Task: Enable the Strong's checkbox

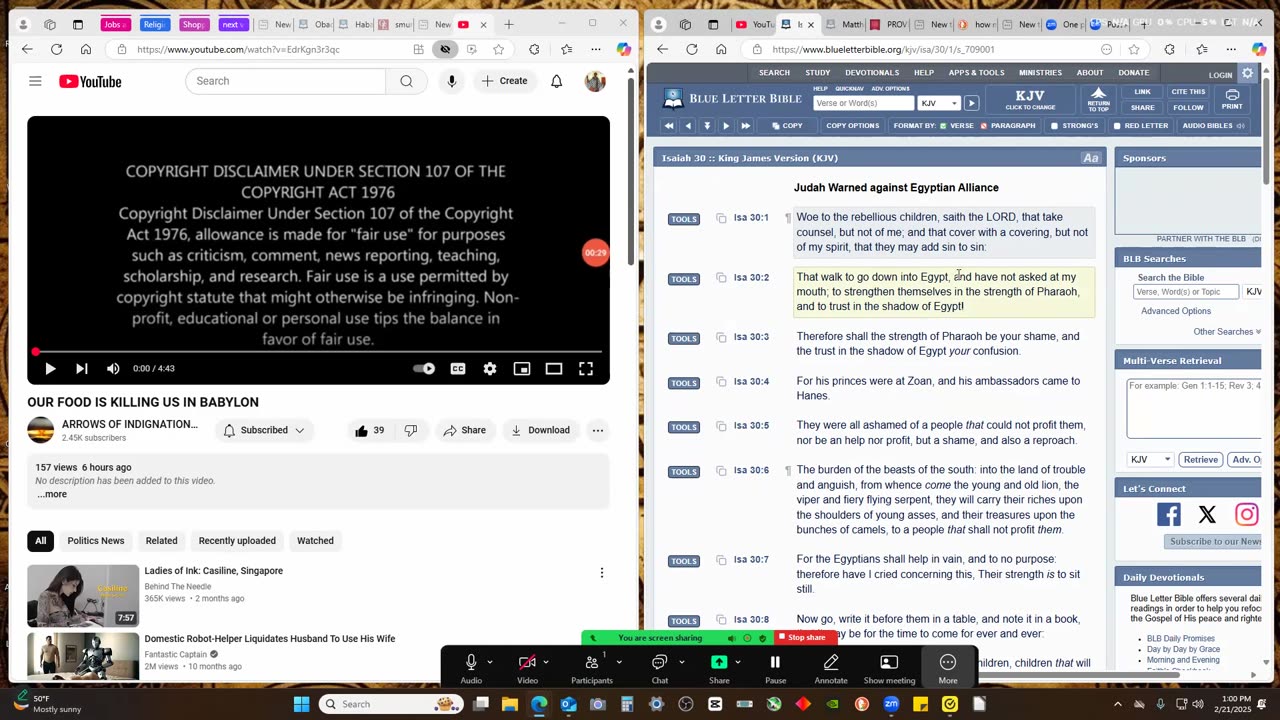Action: click(x=1054, y=126)
